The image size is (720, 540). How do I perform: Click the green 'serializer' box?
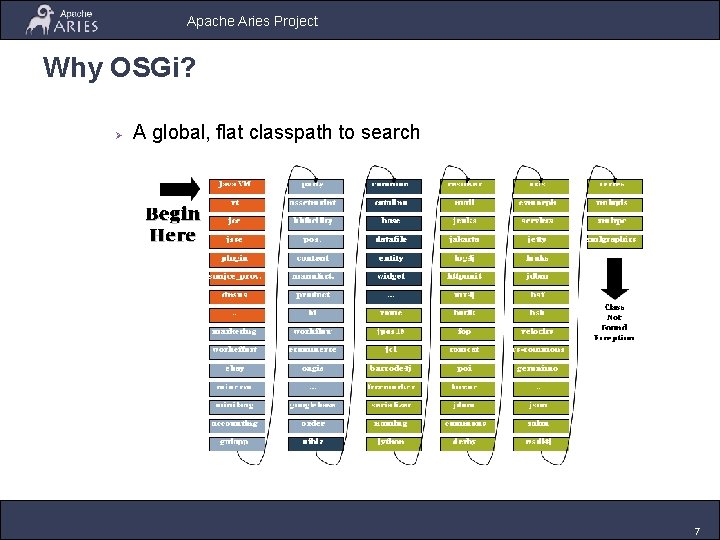tap(394, 407)
